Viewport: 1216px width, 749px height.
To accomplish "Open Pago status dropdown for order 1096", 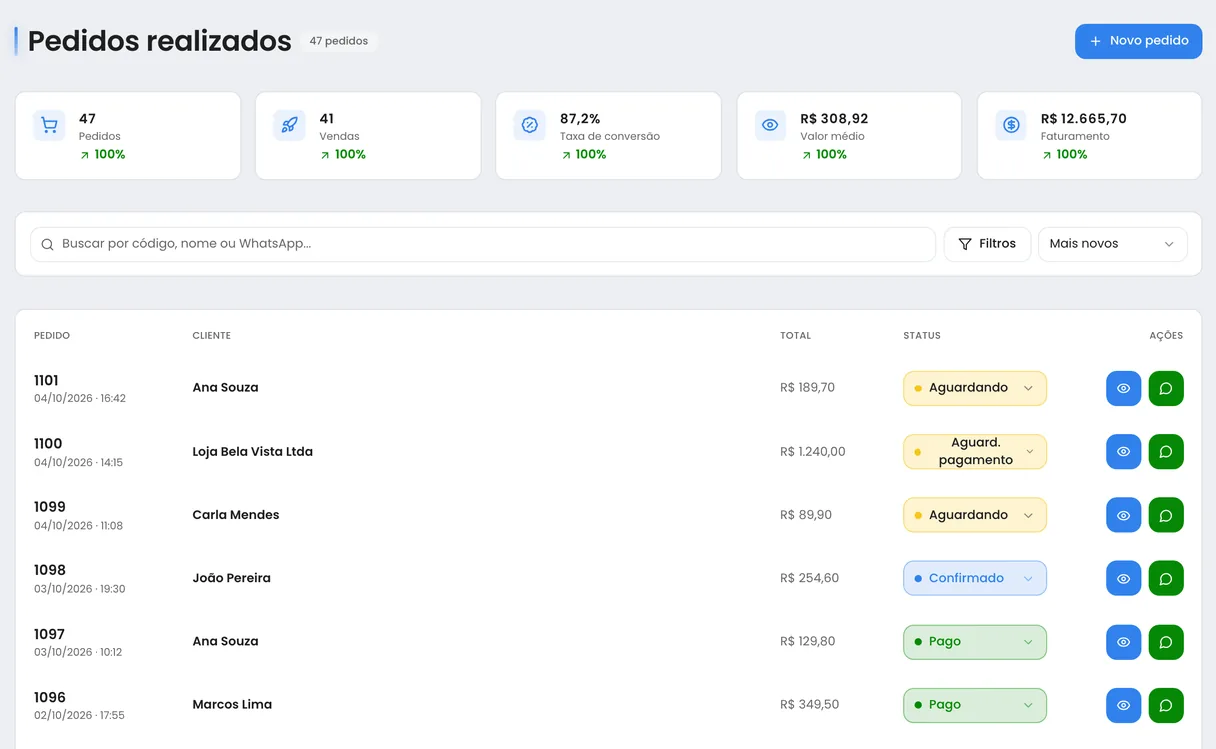I will [x=975, y=705].
